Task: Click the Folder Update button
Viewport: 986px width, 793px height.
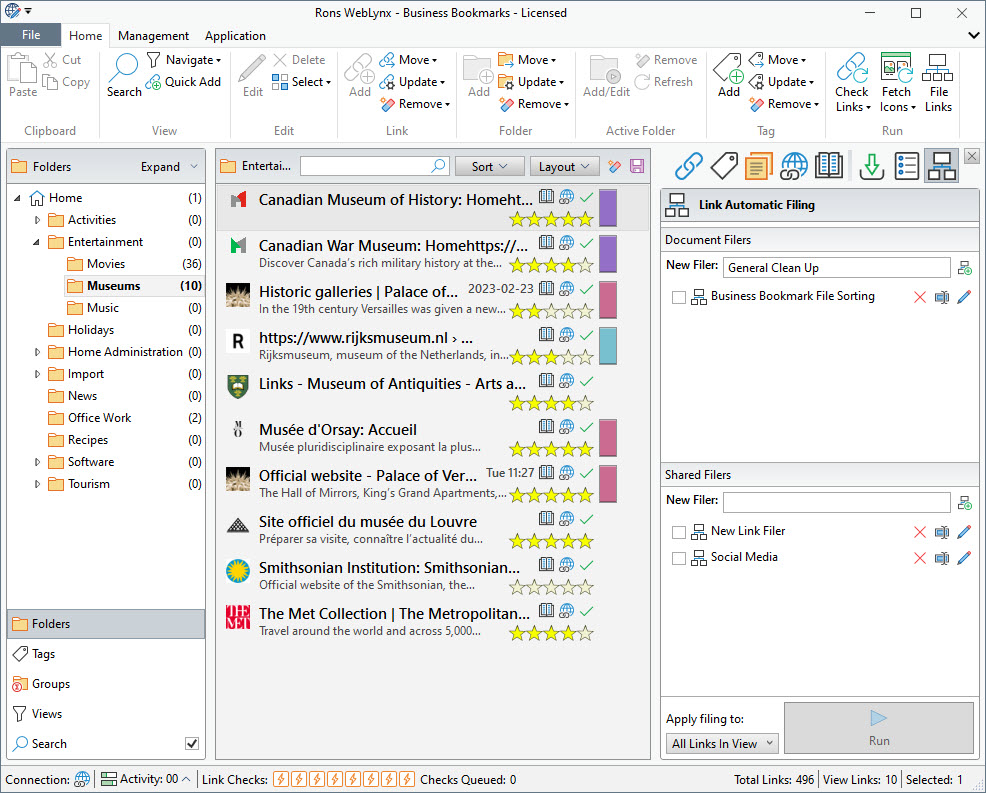Action: pyautogui.click(x=531, y=82)
